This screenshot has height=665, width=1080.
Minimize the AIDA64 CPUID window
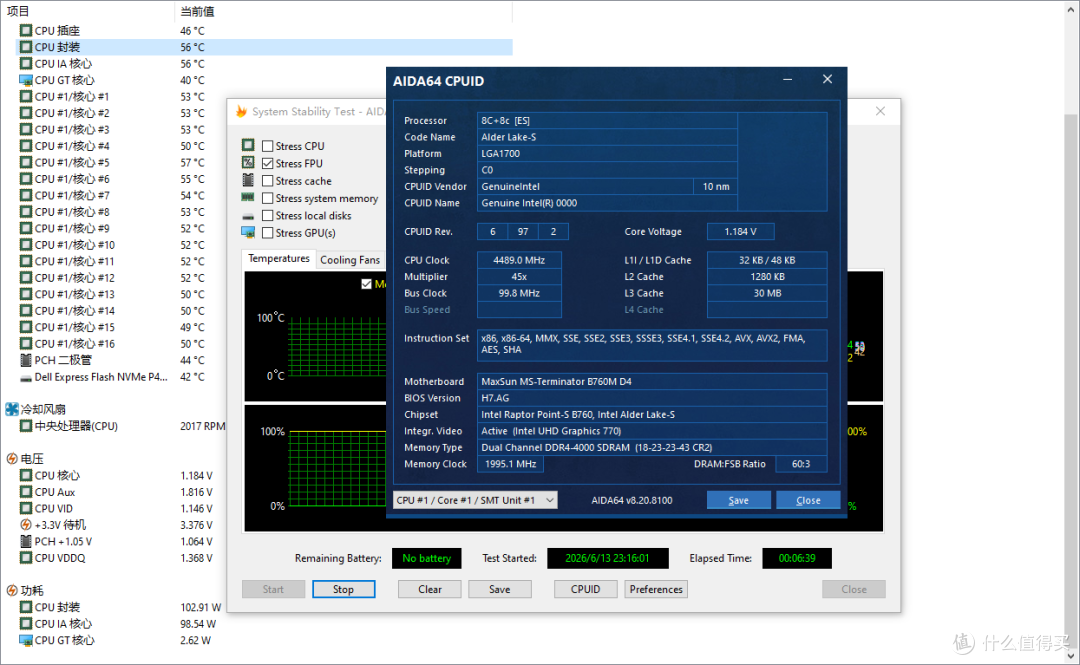pos(787,80)
